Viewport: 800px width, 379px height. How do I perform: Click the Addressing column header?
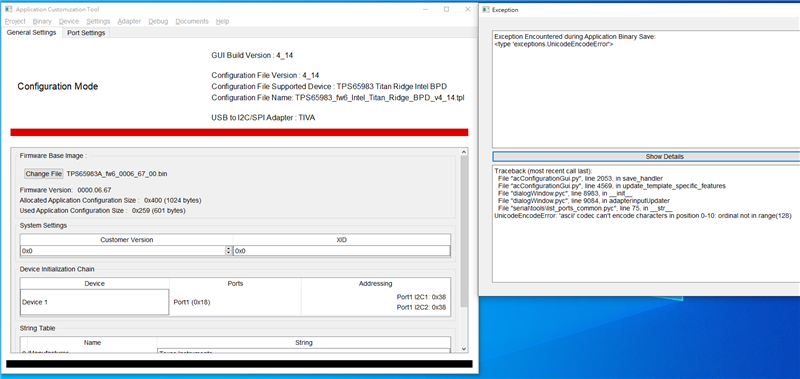376,284
